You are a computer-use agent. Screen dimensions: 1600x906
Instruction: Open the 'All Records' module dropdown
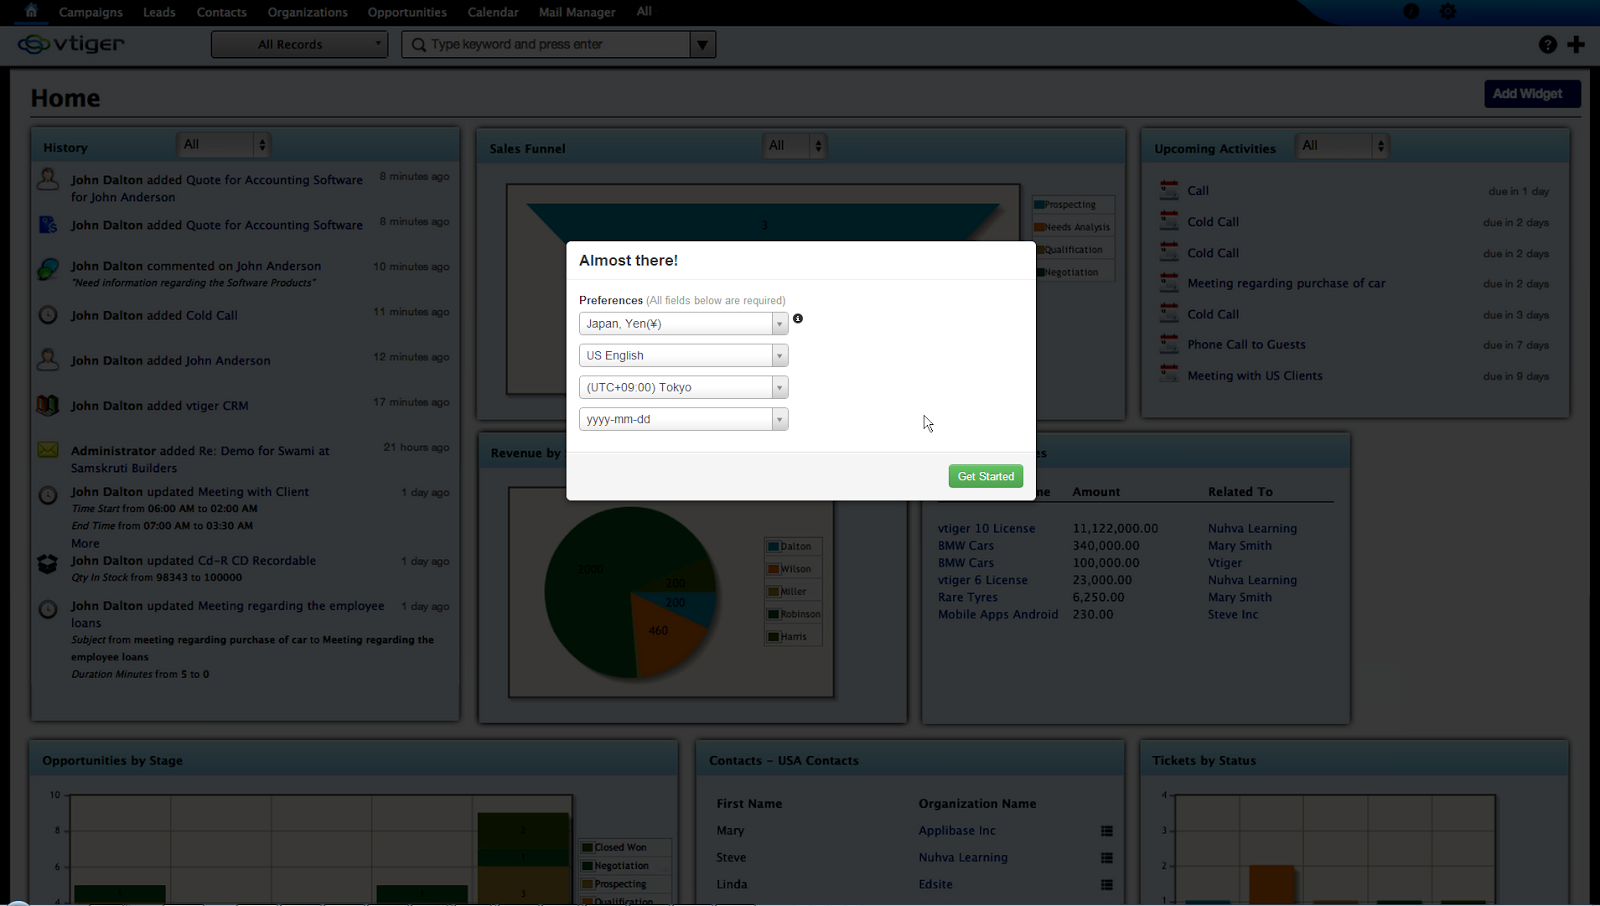(x=299, y=44)
